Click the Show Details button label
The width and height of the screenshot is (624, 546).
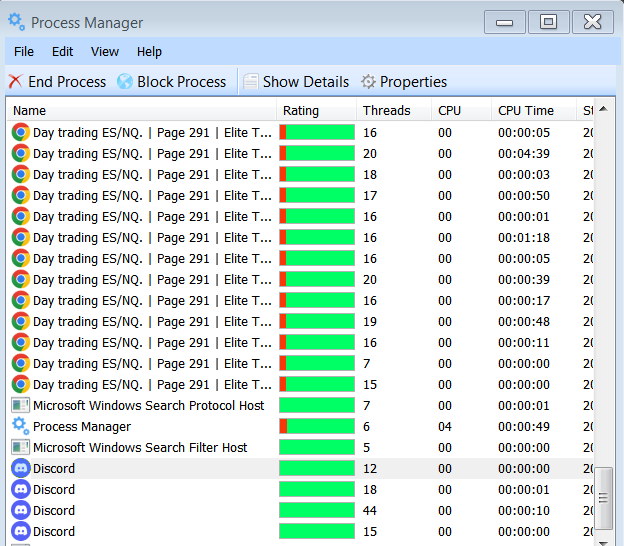(x=306, y=82)
